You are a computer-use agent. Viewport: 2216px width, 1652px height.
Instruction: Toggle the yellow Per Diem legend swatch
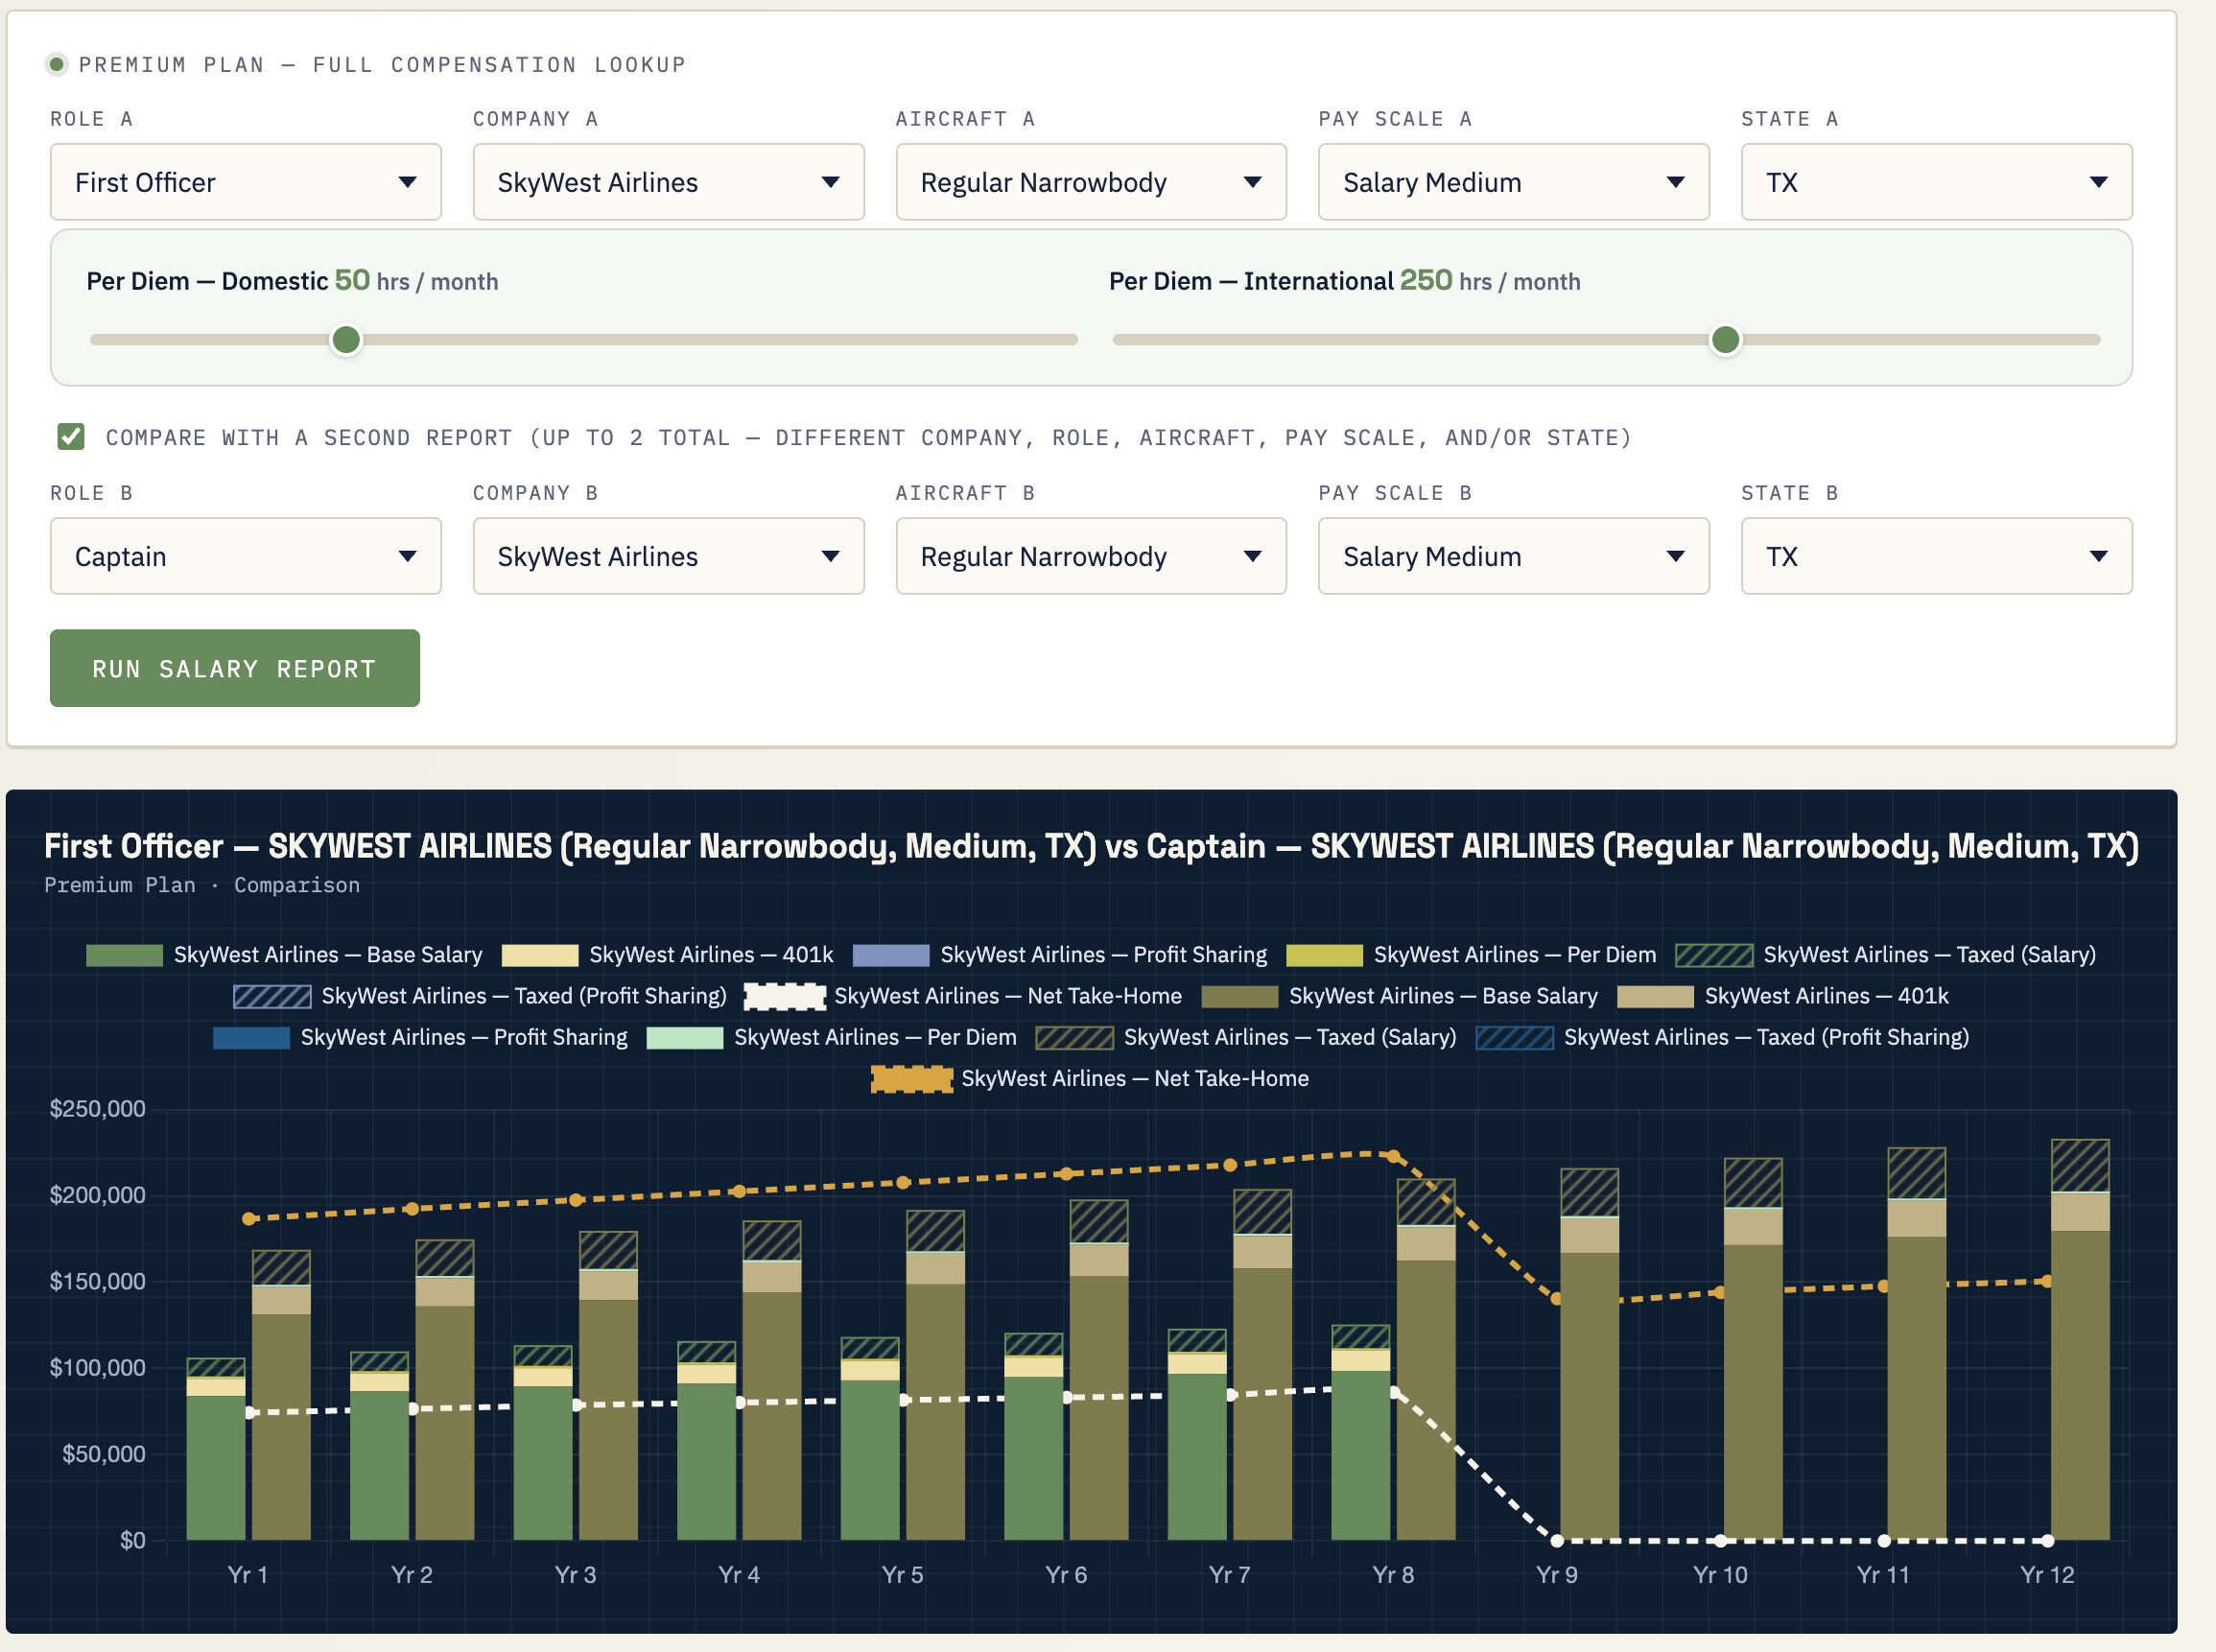(x=1324, y=955)
